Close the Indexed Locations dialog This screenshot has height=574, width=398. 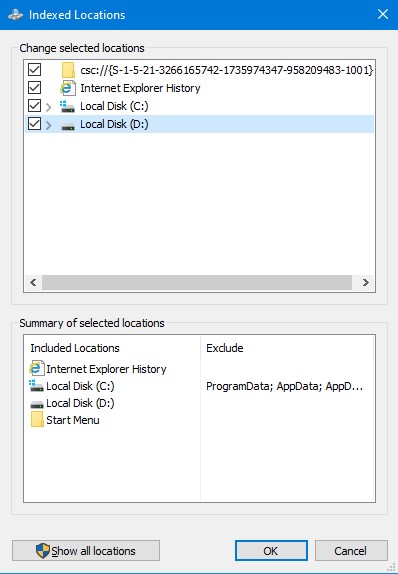coord(383,15)
